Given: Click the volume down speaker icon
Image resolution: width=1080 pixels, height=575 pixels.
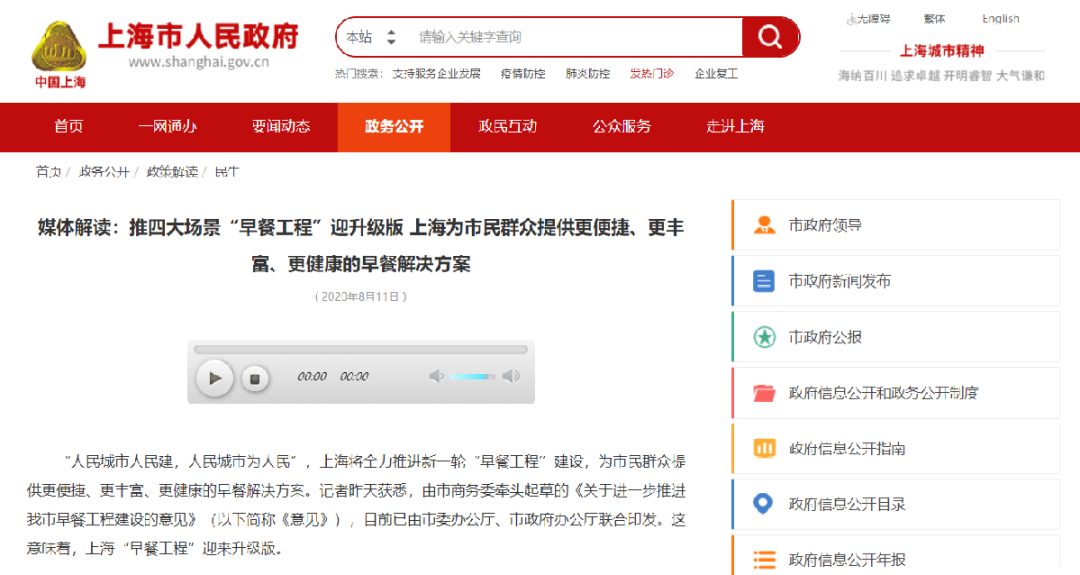Looking at the screenshot, I should tap(436, 376).
